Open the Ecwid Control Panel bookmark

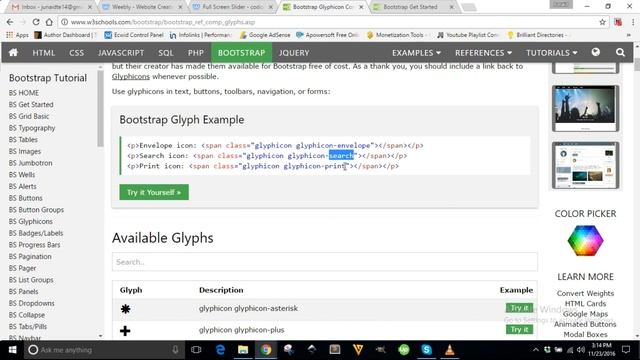pos(134,35)
